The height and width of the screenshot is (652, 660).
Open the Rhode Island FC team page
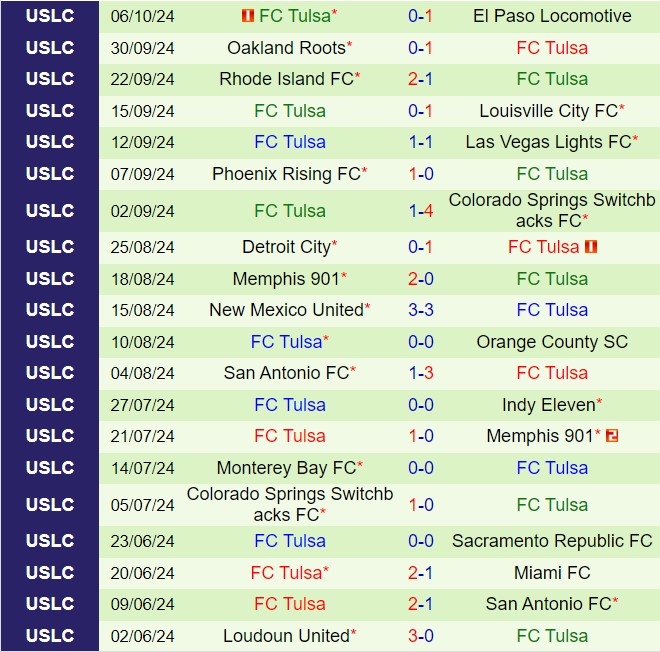pos(285,79)
